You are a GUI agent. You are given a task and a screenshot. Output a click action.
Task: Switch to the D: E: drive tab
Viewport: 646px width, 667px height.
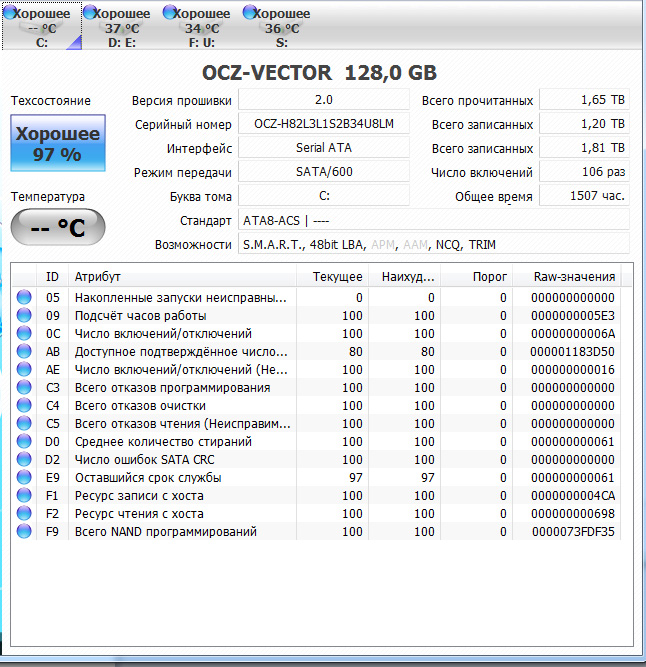122,26
